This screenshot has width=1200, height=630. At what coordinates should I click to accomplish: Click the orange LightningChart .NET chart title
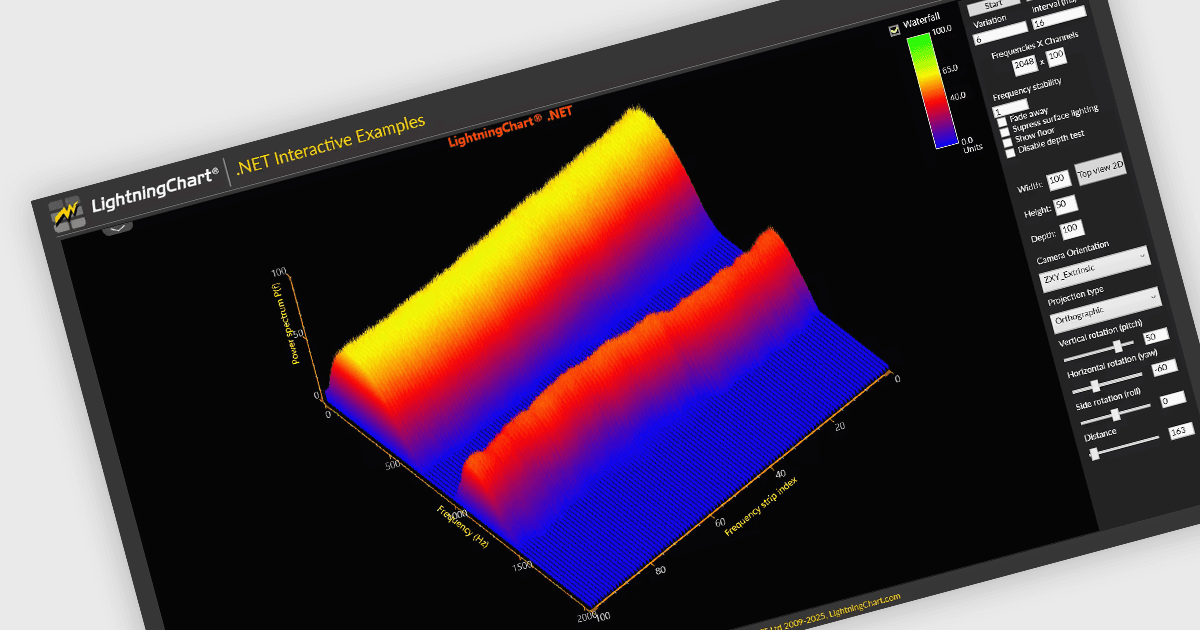click(510, 126)
